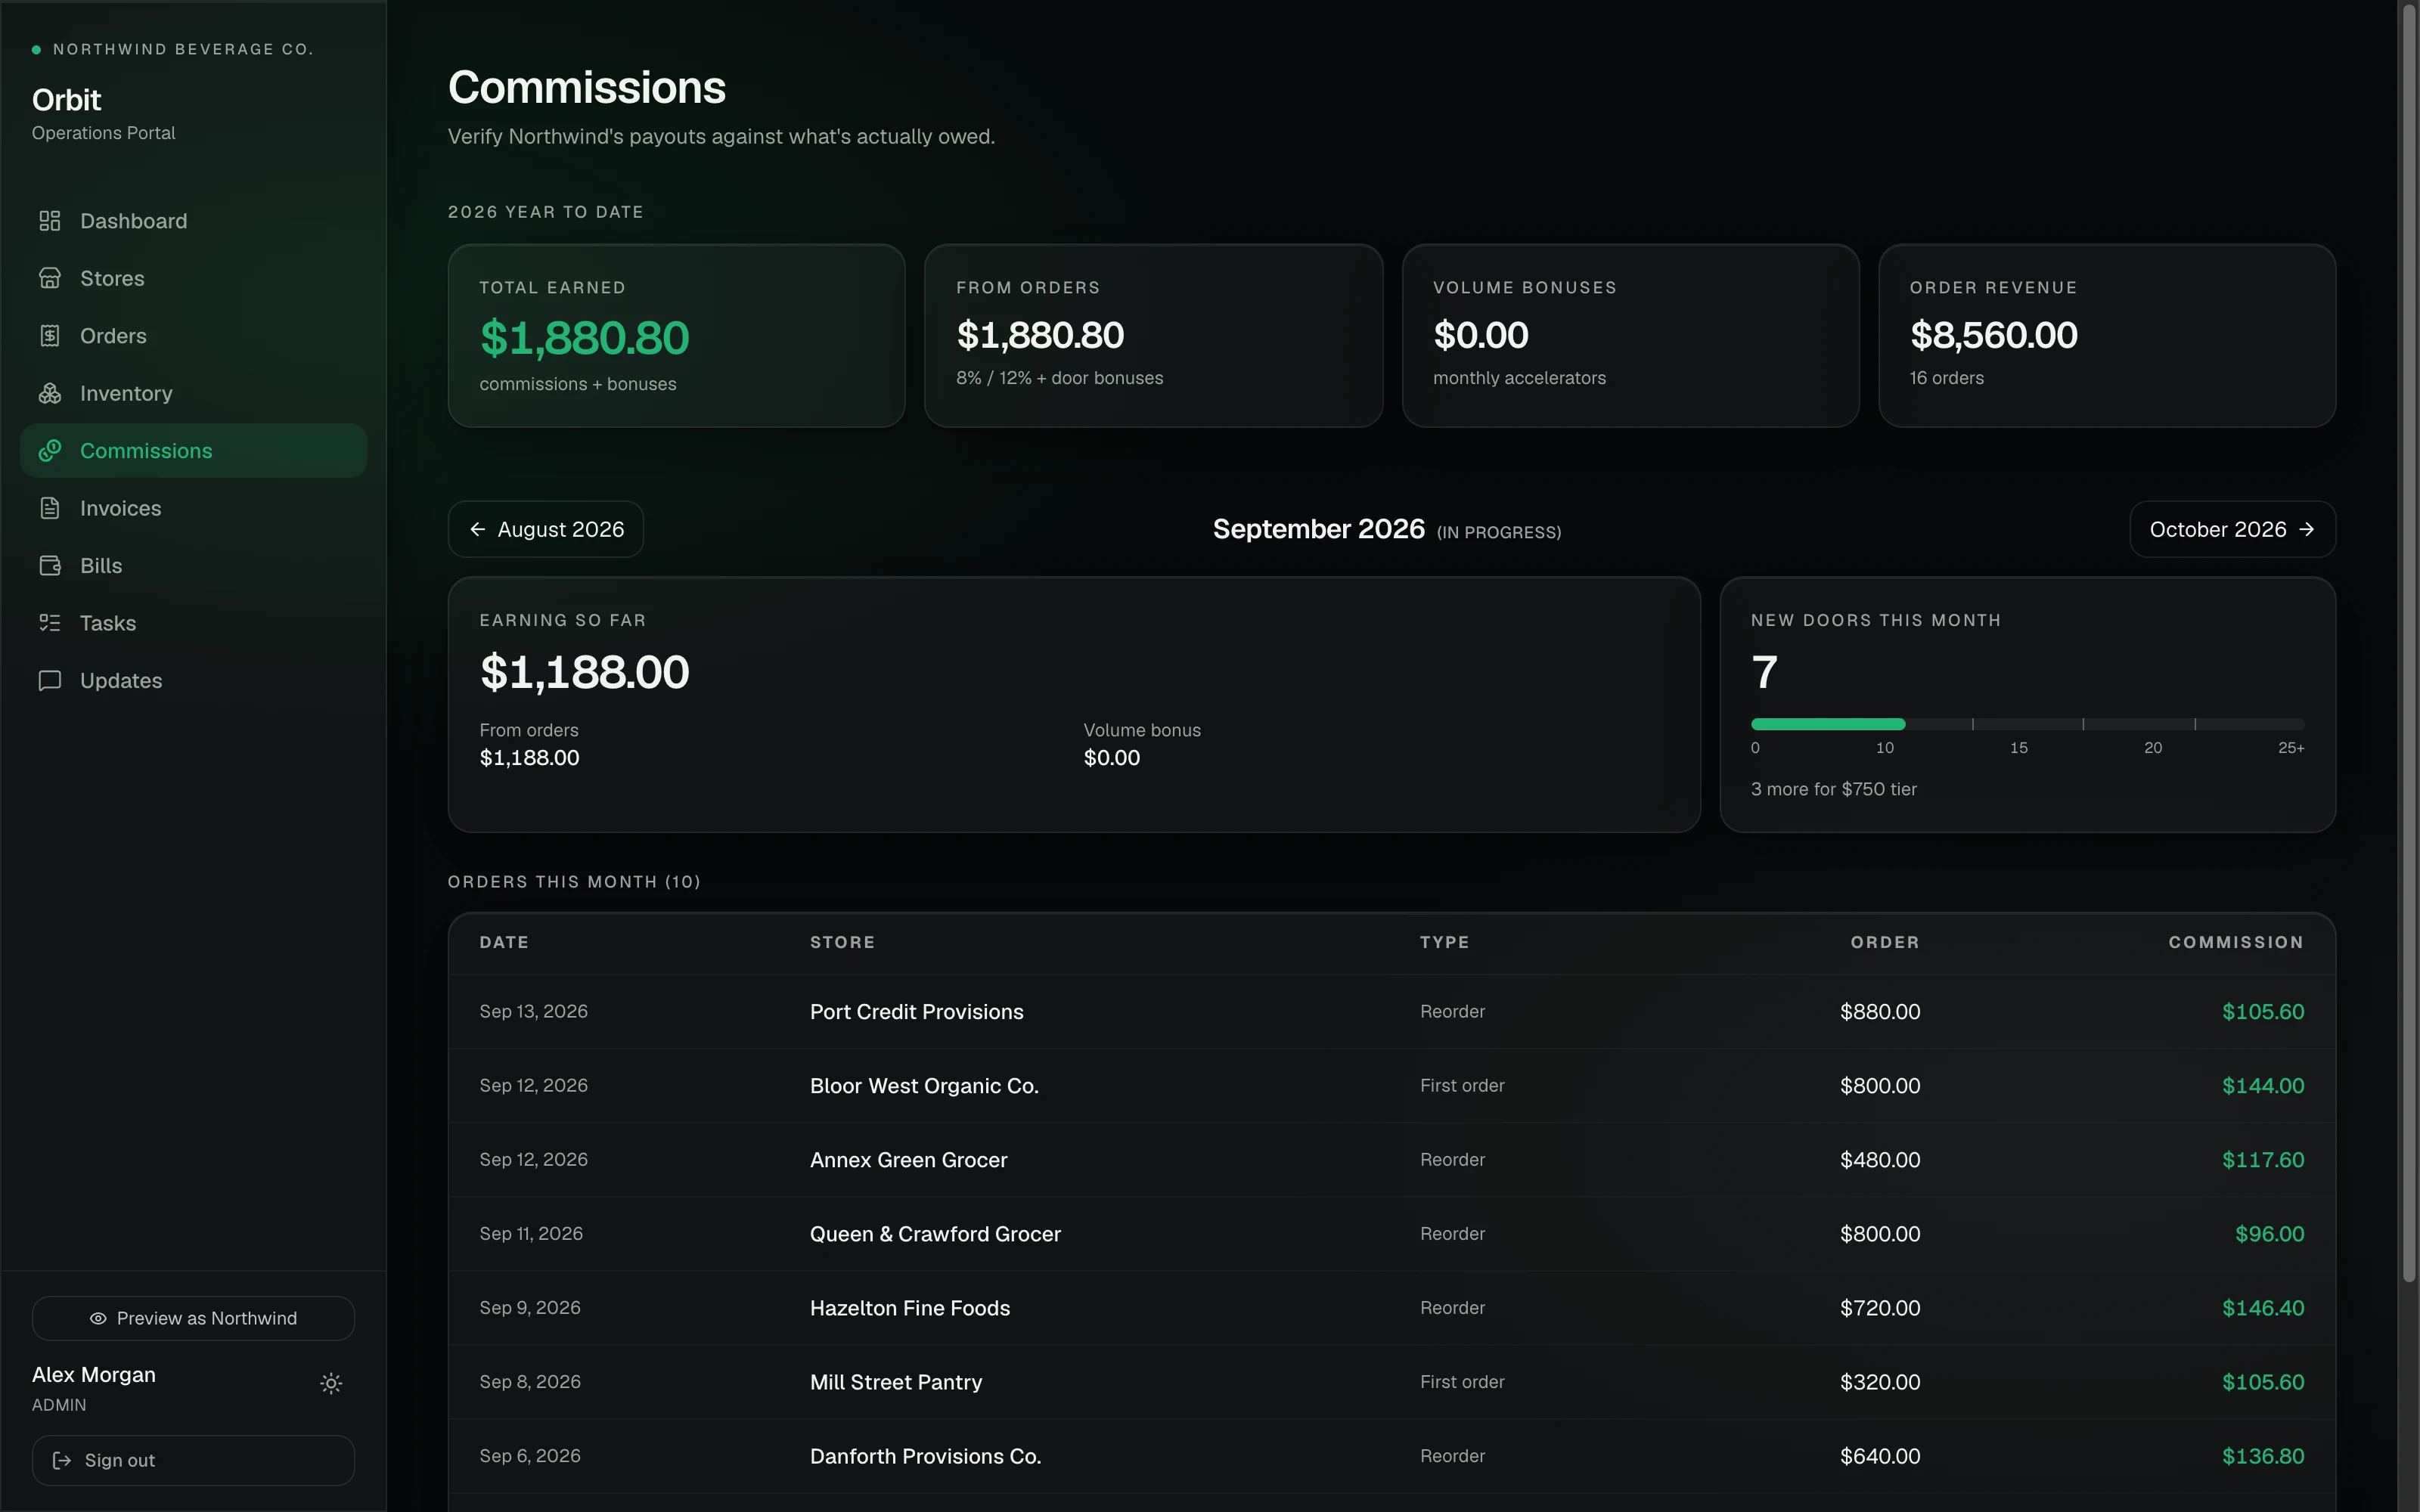Click the Stores shop icon
2420x1512 pixels.
coord(50,278)
